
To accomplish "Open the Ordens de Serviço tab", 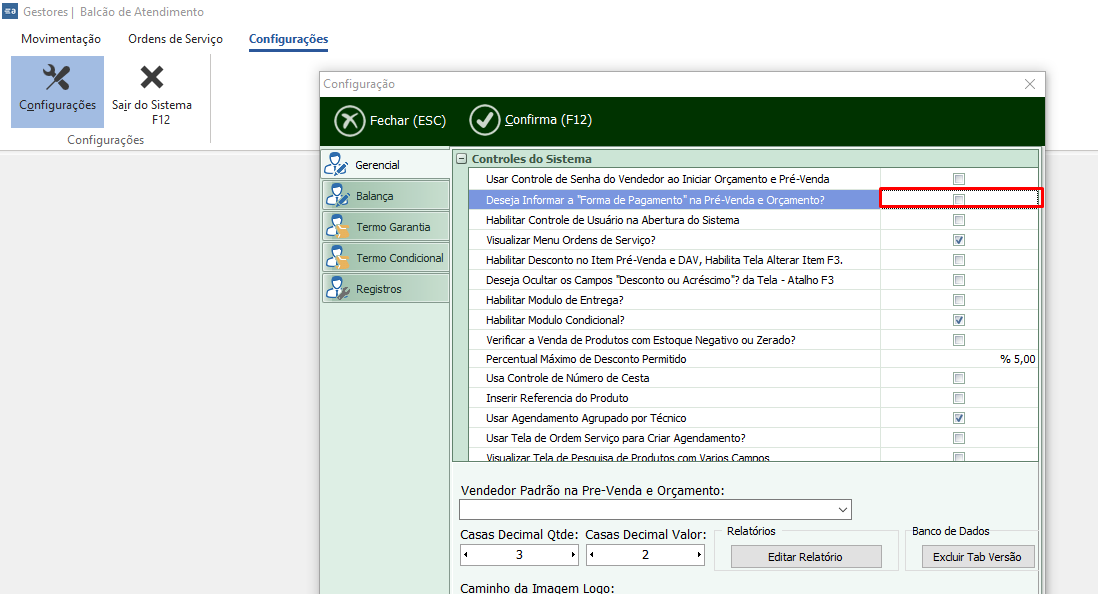I will [175, 39].
